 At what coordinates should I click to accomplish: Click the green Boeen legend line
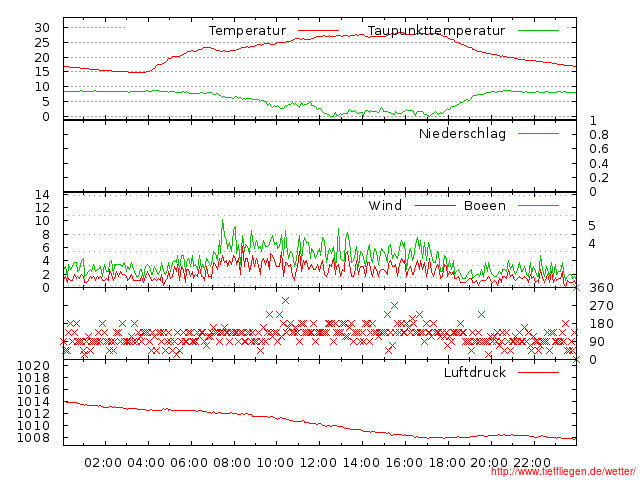pyautogui.click(x=538, y=205)
